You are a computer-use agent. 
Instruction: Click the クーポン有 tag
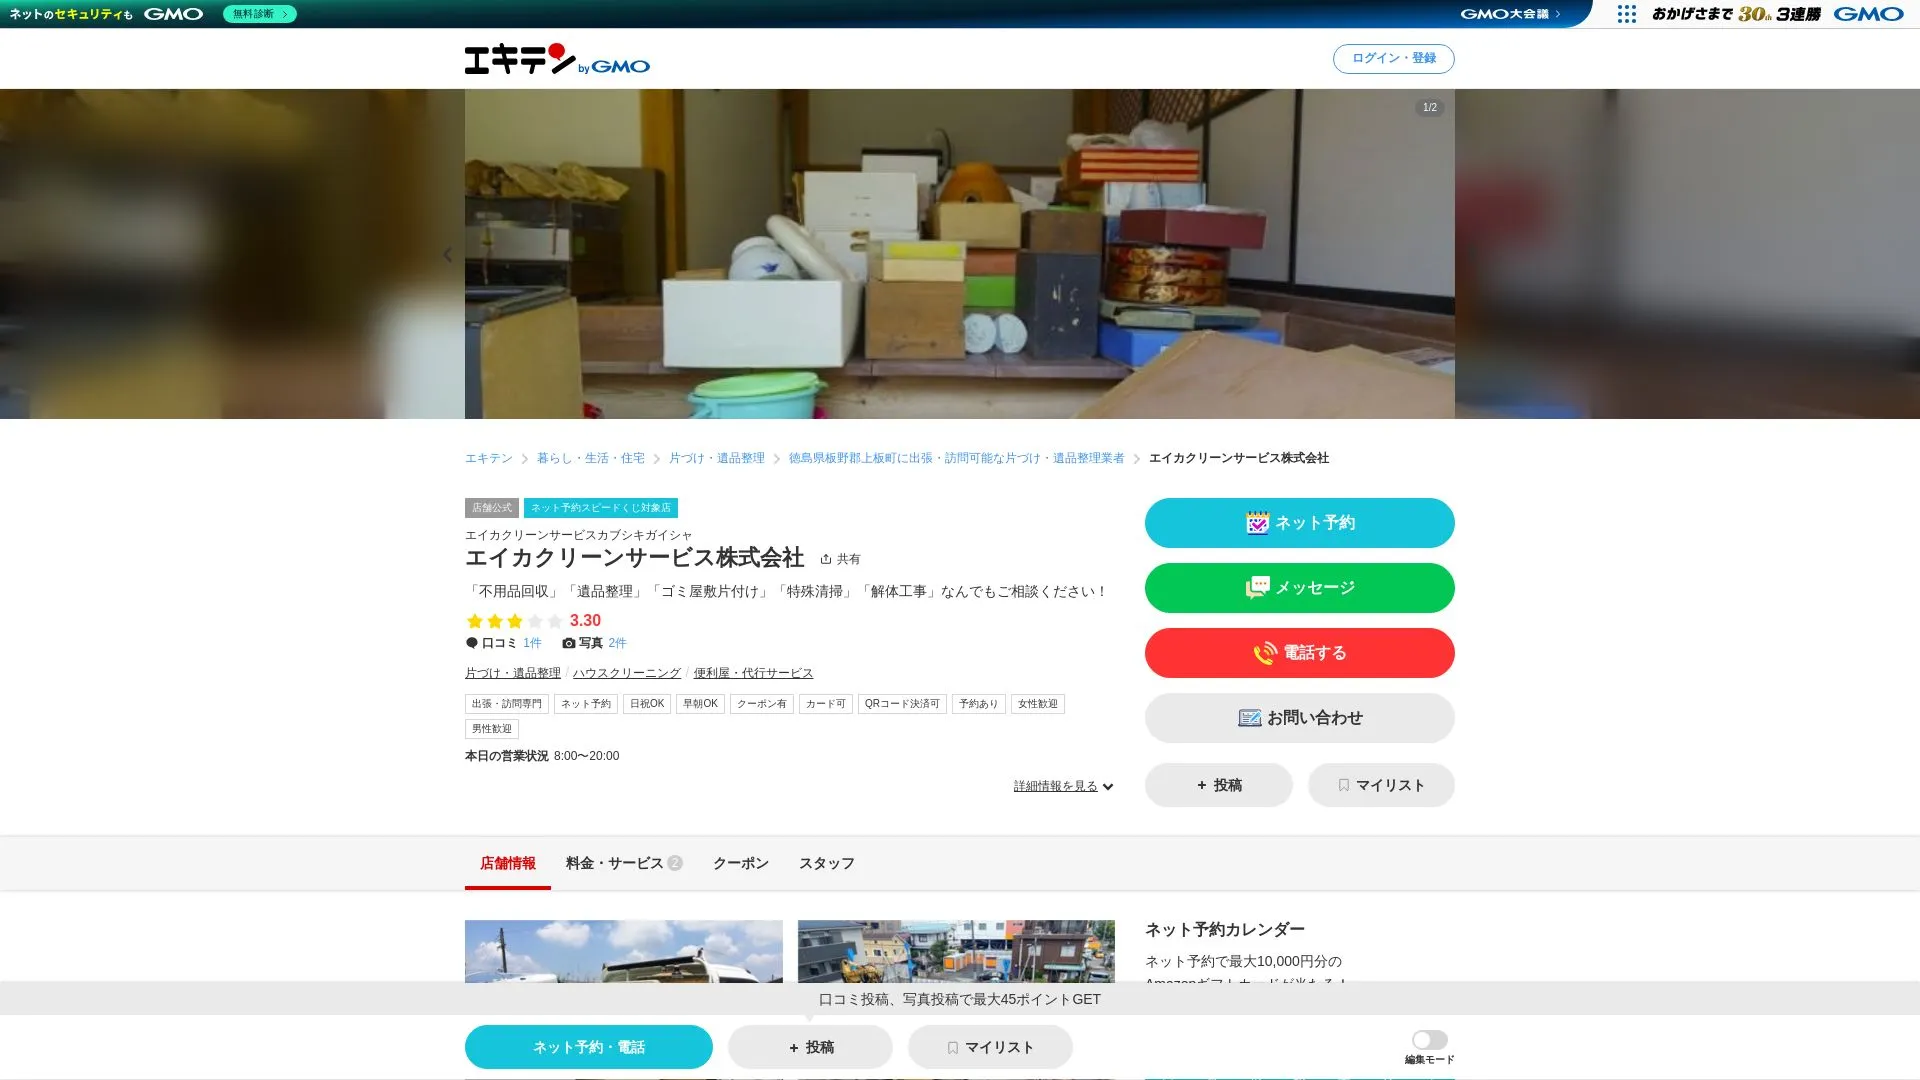[762, 704]
